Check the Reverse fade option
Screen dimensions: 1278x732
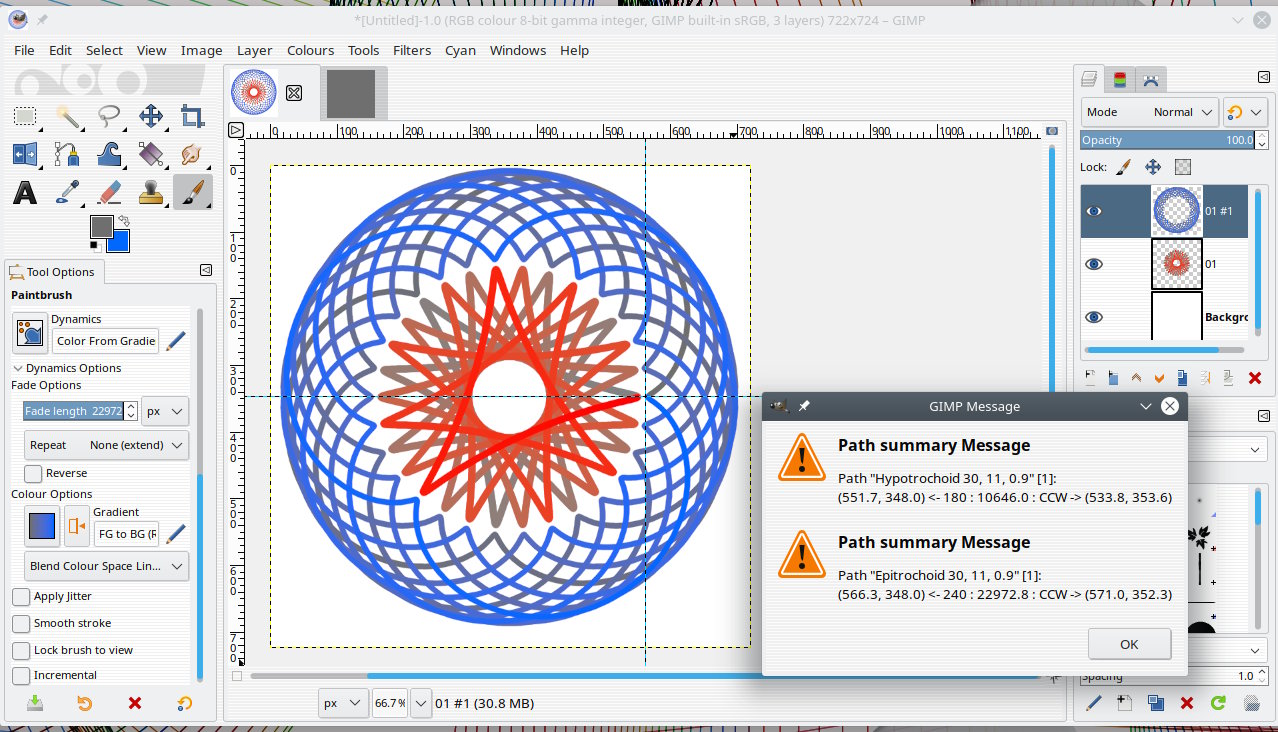(33, 473)
